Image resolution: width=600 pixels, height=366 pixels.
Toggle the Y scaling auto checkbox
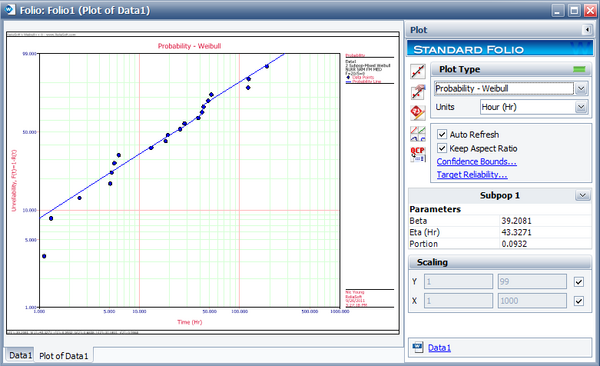pyautogui.click(x=579, y=282)
